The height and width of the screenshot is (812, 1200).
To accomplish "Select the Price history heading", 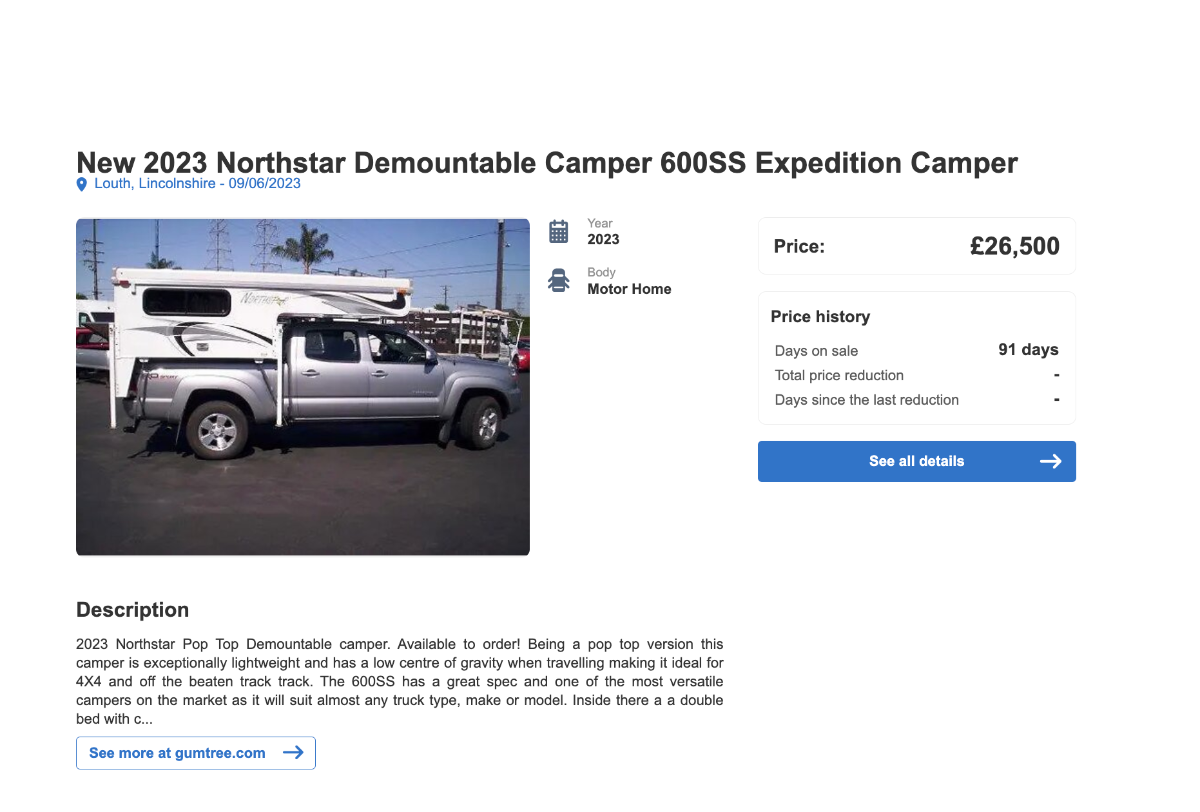I will [820, 317].
